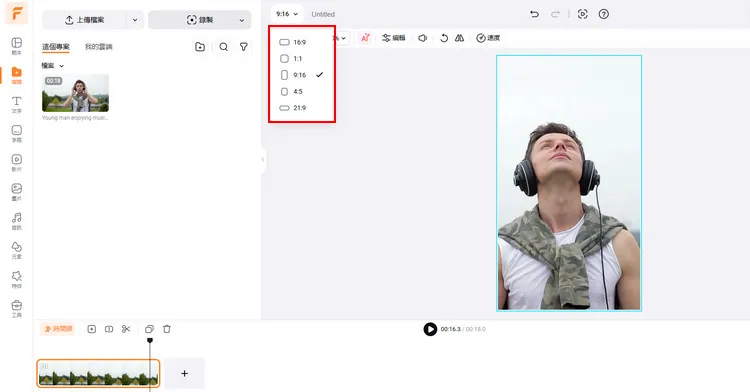The width and height of the screenshot is (750, 392).
Task: Redo the last undone action
Action: [555, 14]
